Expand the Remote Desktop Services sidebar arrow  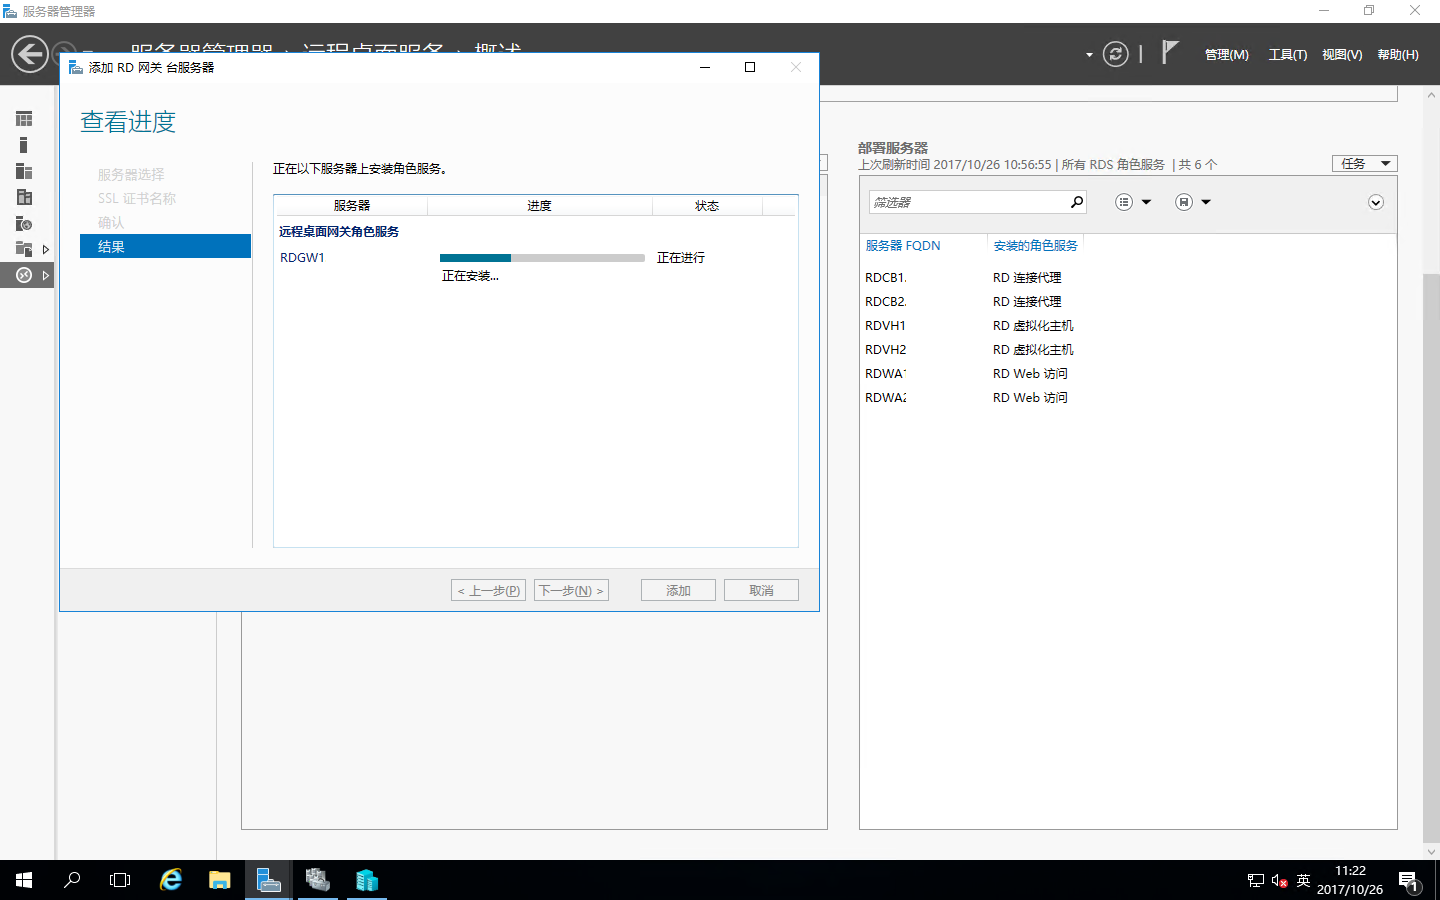pos(46,275)
